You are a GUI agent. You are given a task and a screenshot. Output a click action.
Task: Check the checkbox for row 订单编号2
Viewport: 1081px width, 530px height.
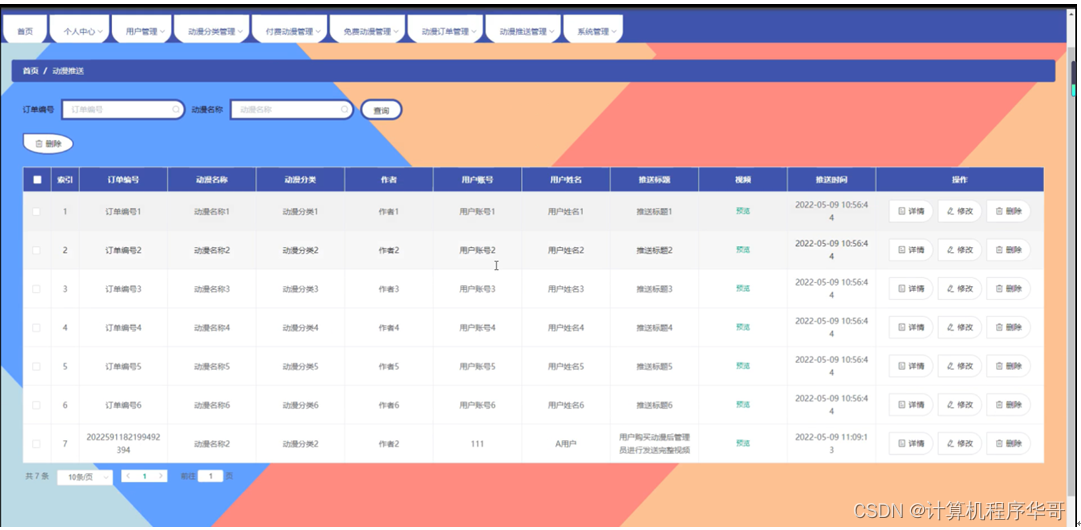tap(37, 250)
